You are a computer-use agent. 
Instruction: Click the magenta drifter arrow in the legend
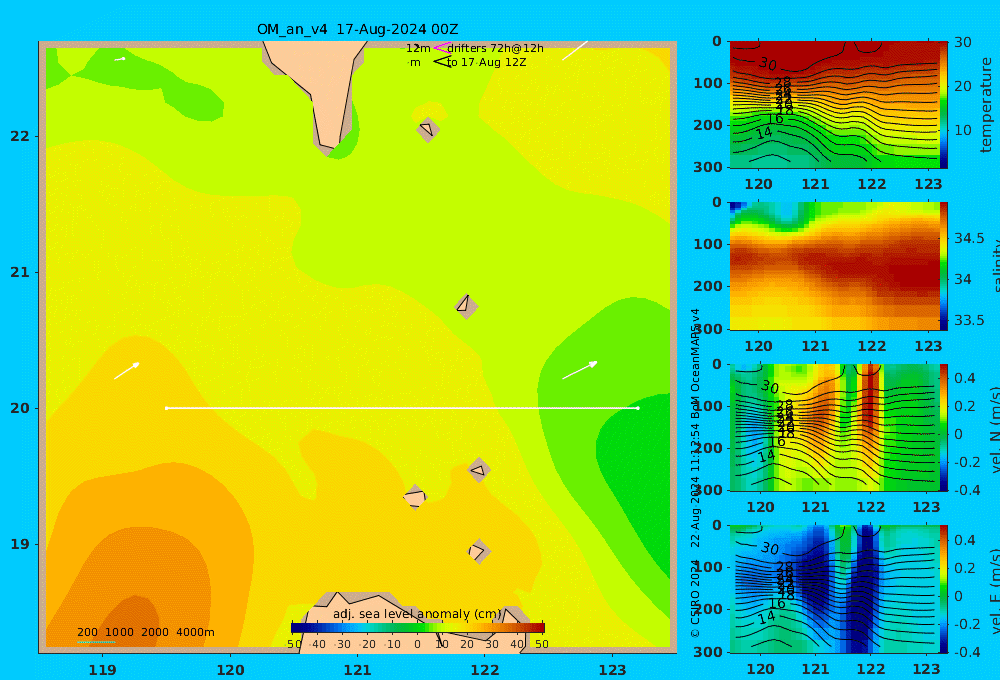click(x=441, y=48)
